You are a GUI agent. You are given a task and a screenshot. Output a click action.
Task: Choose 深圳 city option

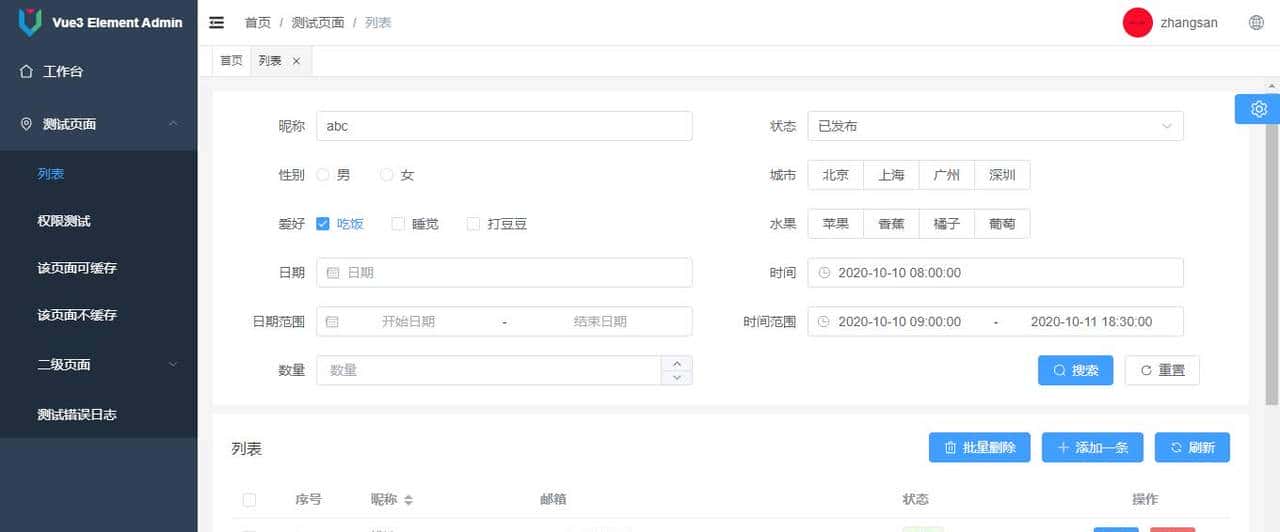[1002, 175]
